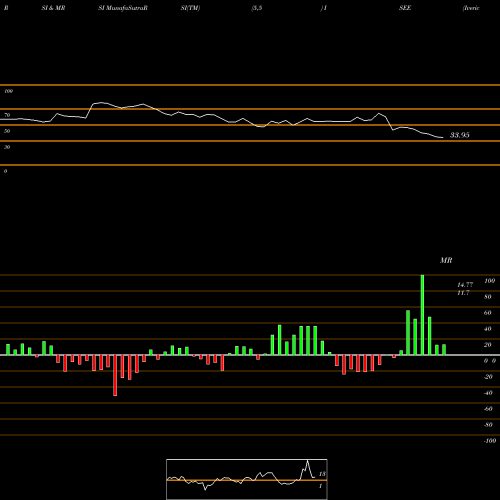Screen dimensions: 500x500
Task: Click the RSI axis label 30
Action: point(7,147)
